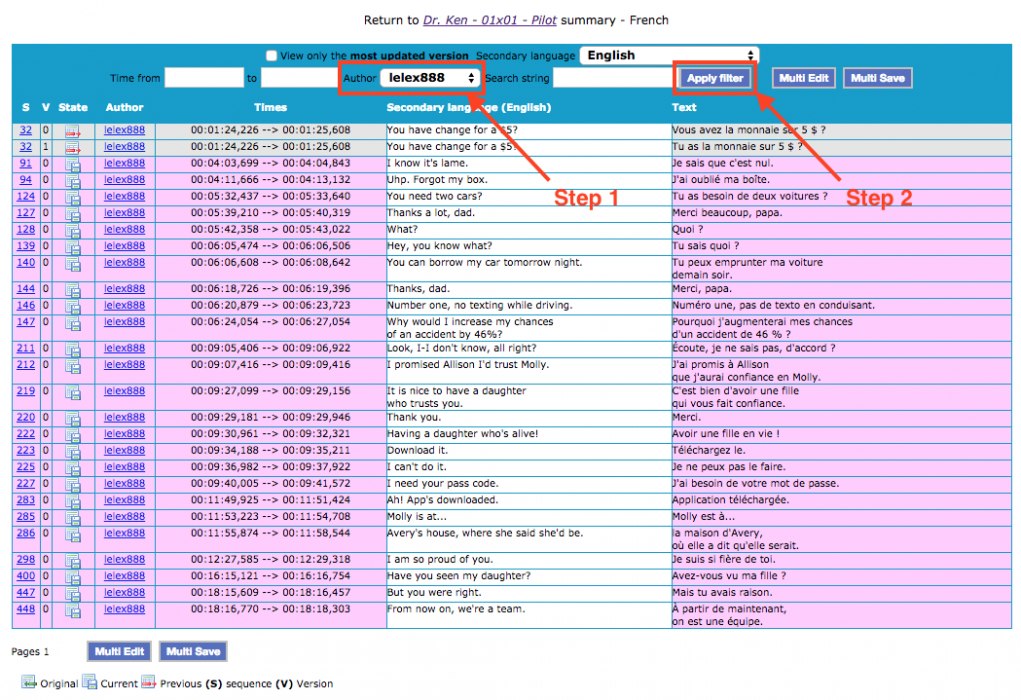Click the state icon for sequence 91
This screenshot has width=1021, height=700.
(73, 163)
